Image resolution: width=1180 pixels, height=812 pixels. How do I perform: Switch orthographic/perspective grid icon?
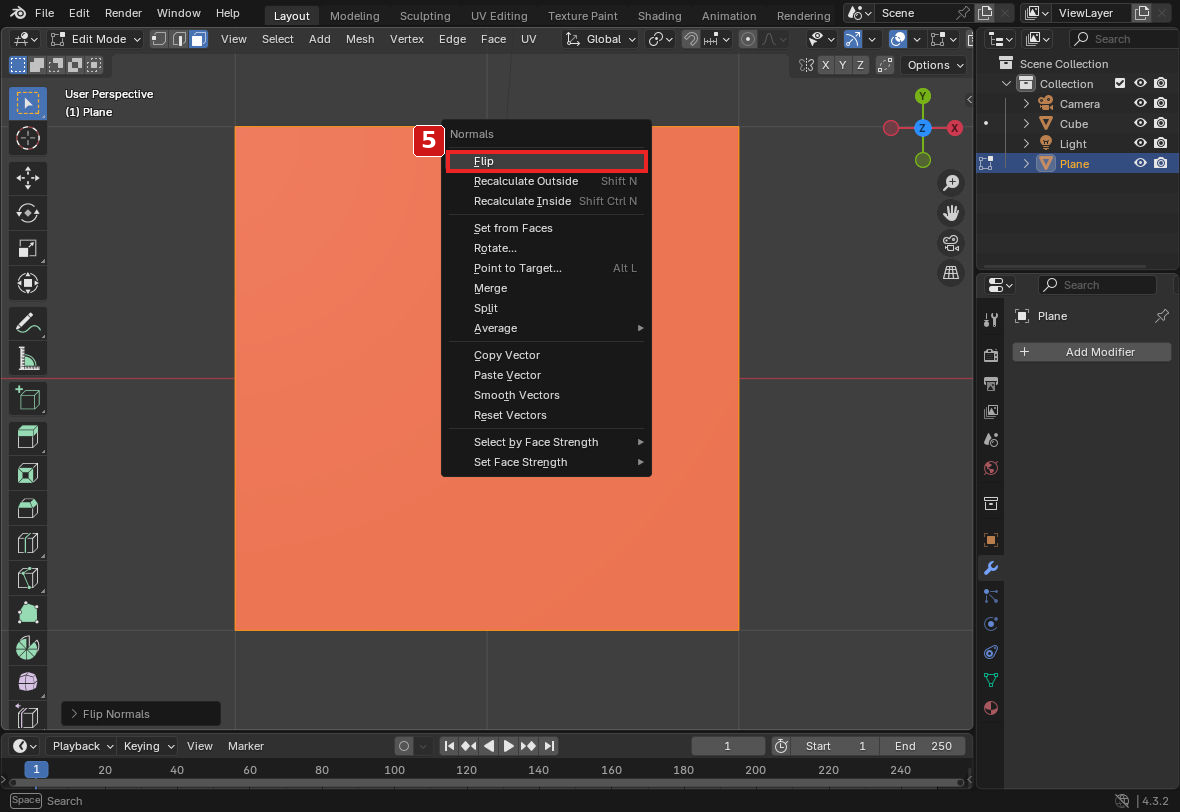pos(951,272)
